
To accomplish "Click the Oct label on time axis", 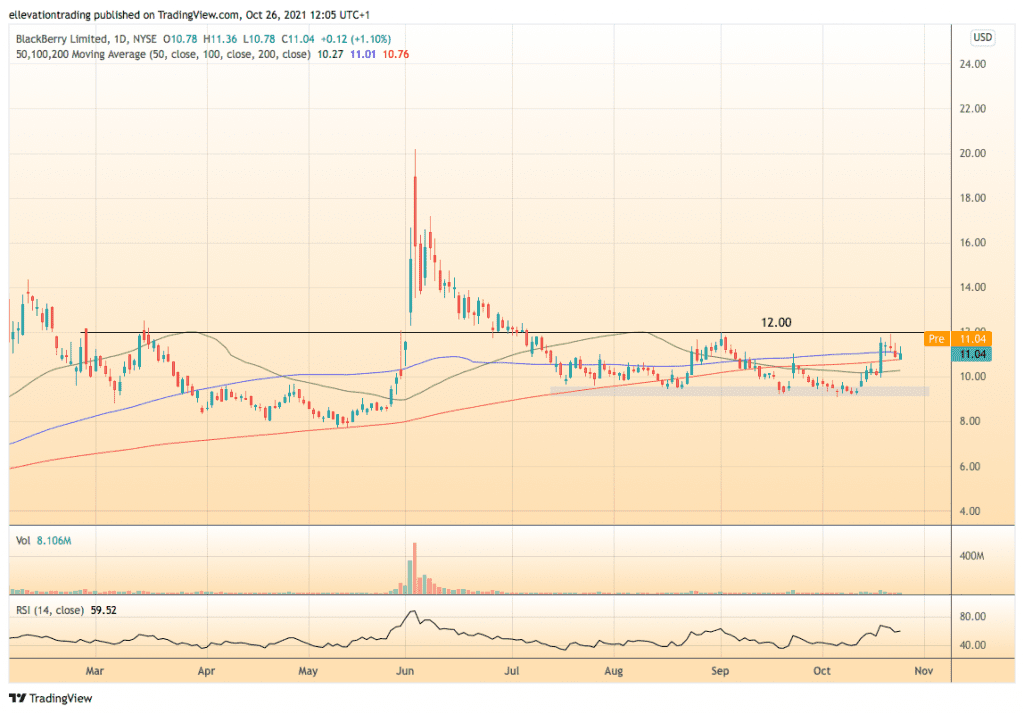I will 822,671.
